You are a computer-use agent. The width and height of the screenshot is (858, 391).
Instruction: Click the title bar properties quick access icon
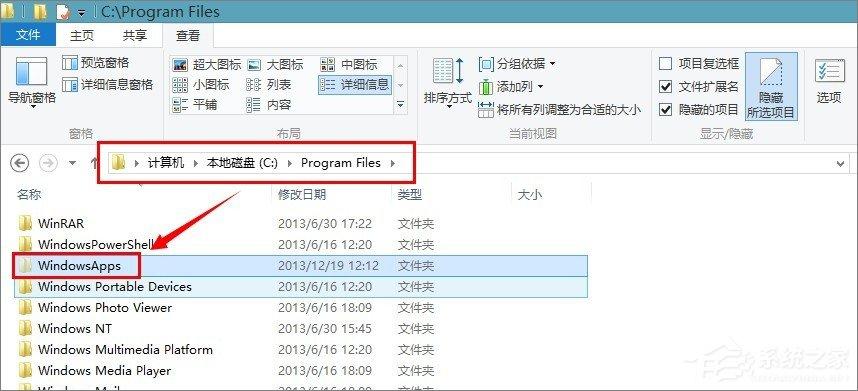point(62,11)
